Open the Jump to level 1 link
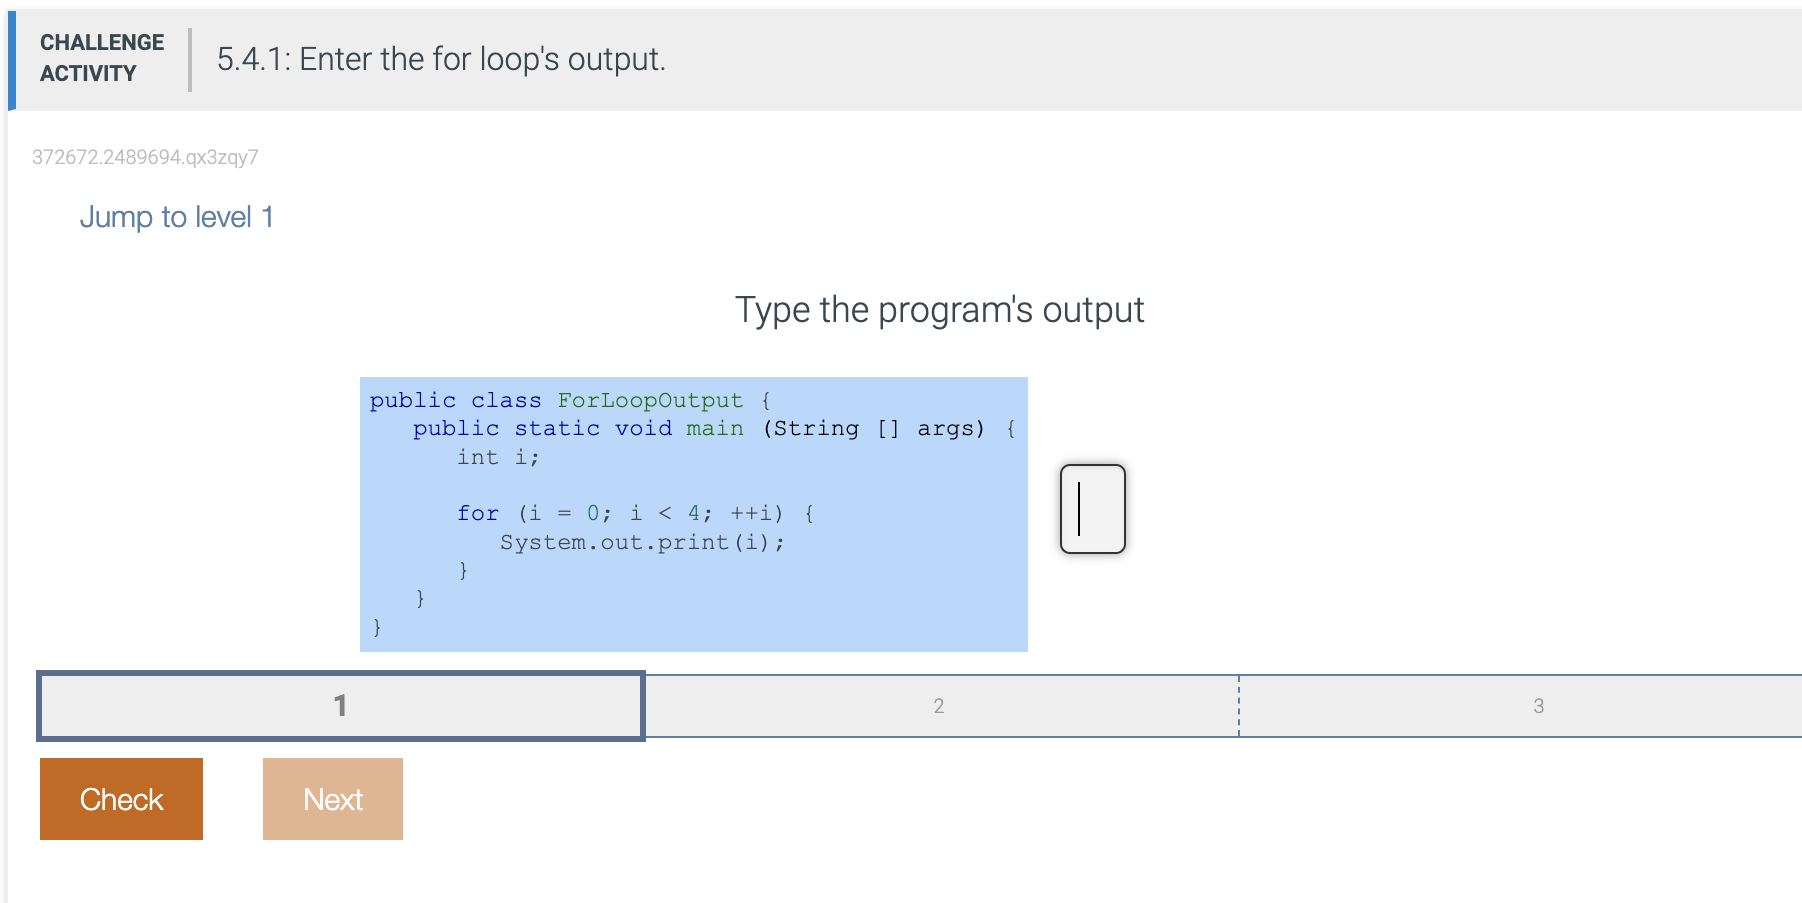This screenshot has width=1802, height=903. click(177, 216)
